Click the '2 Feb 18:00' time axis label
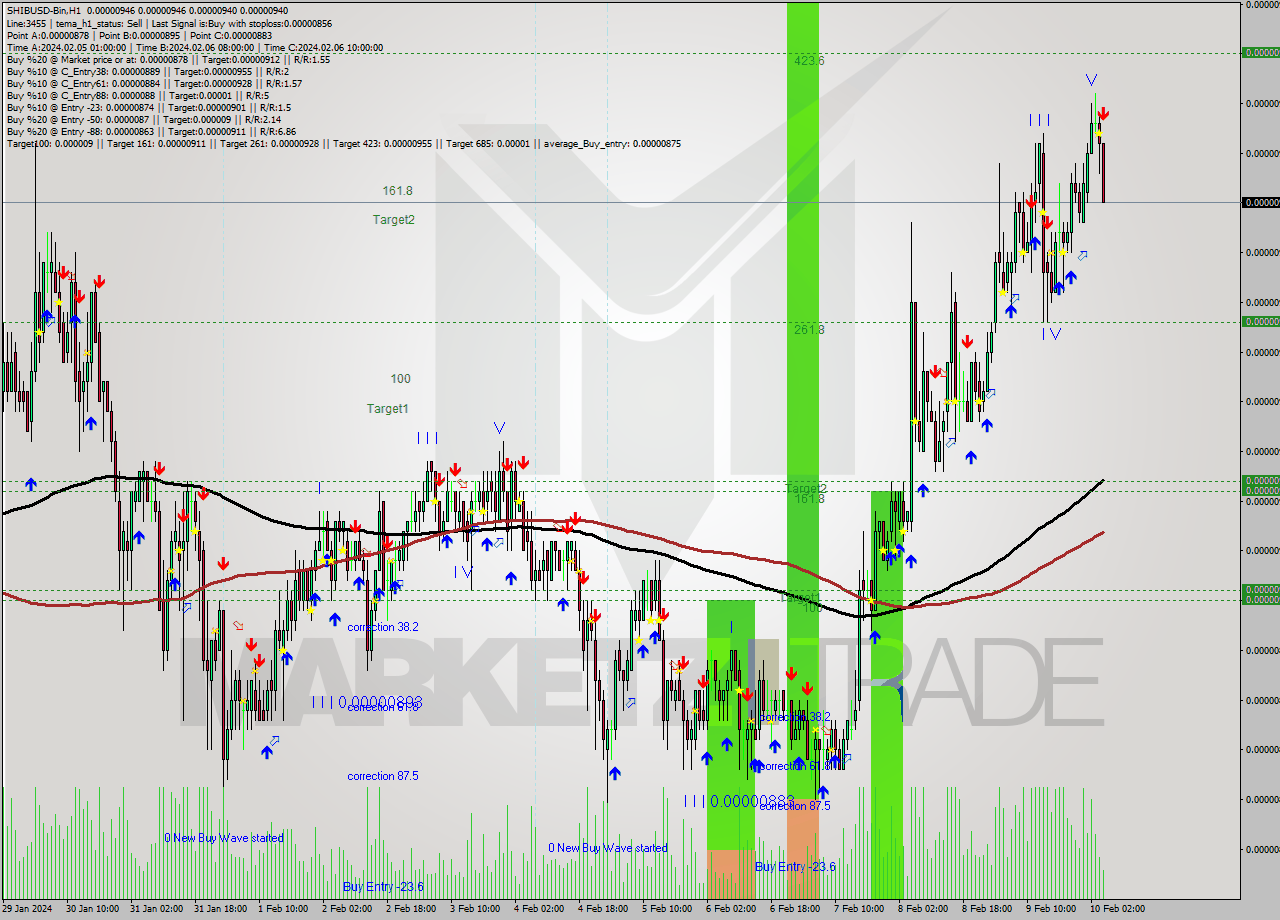Image resolution: width=1280 pixels, height=920 pixels. (411, 909)
